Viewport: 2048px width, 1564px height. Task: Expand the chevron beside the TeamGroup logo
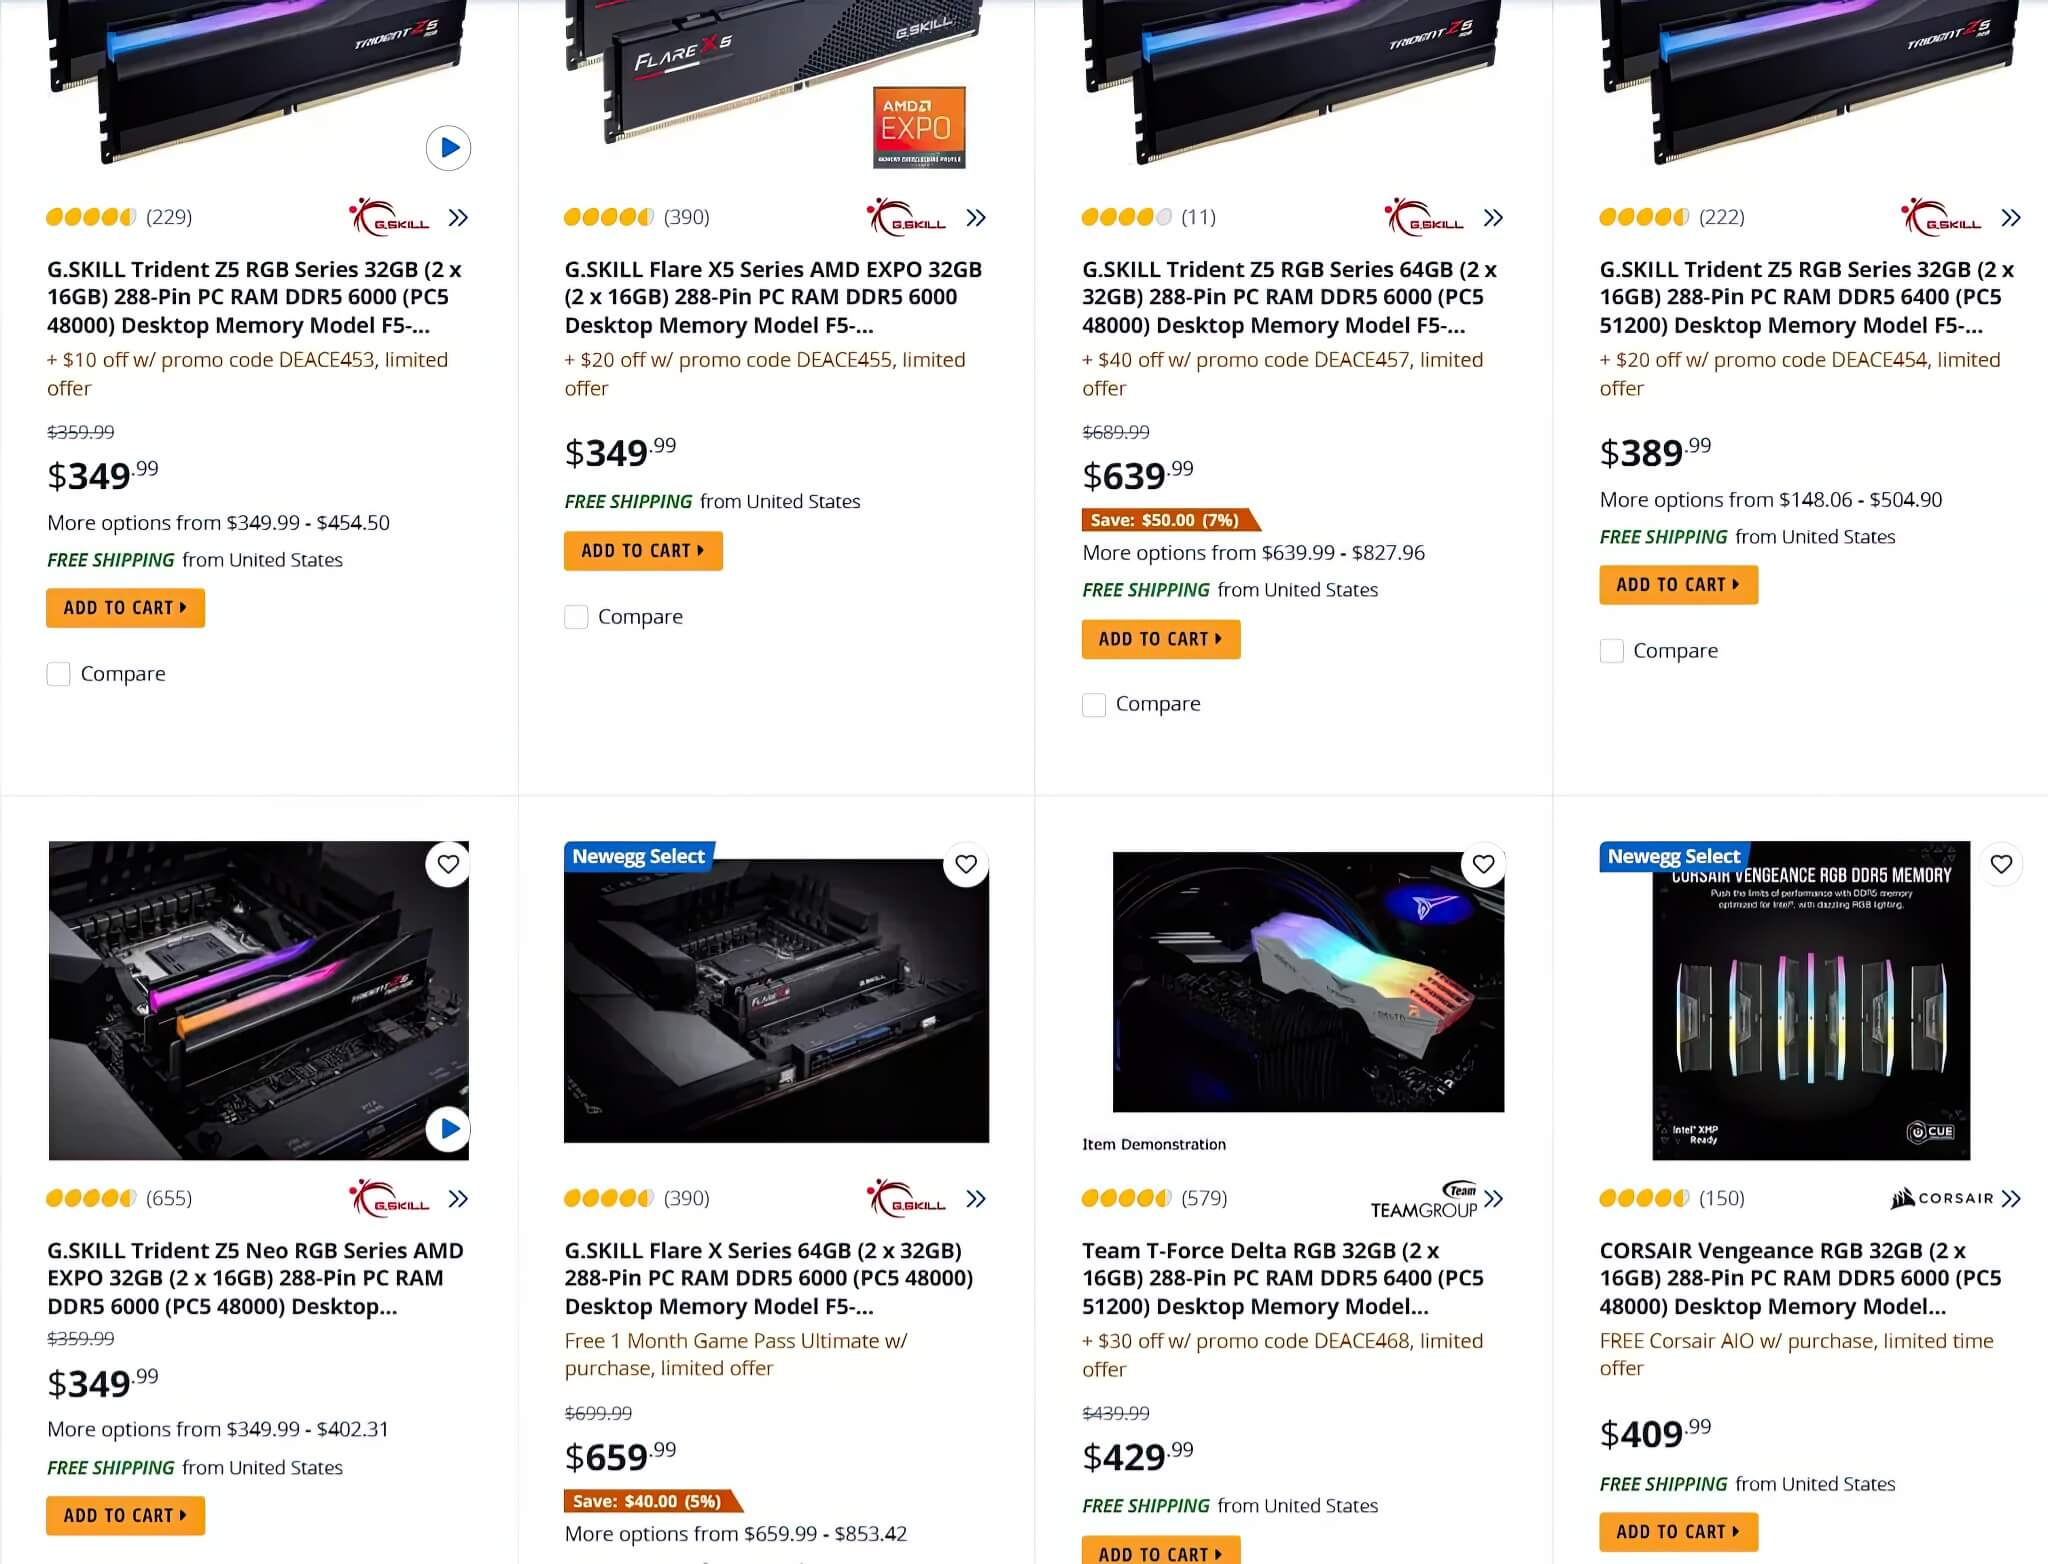pyautogui.click(x=1494, y=1198)
